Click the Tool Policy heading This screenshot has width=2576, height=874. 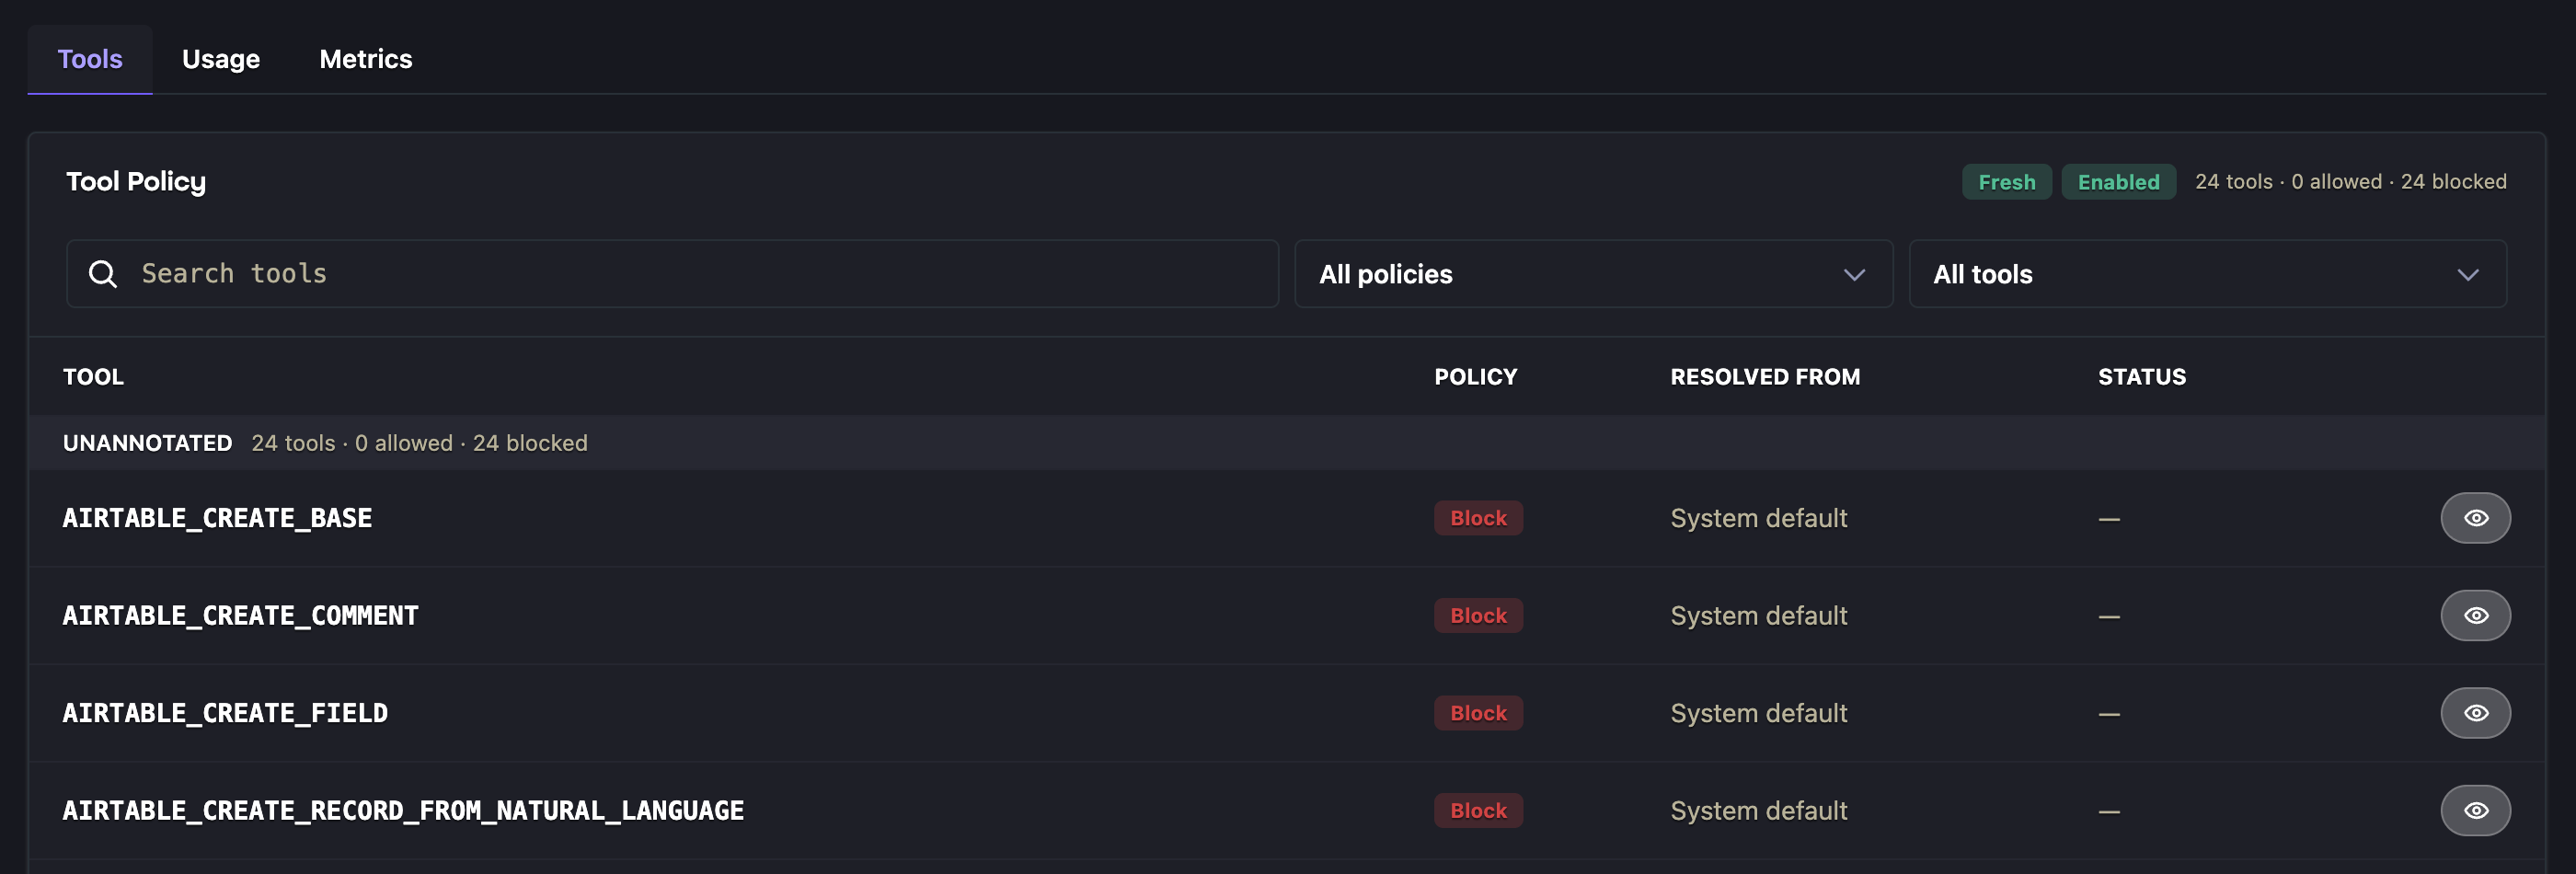(x=136, y=182)
